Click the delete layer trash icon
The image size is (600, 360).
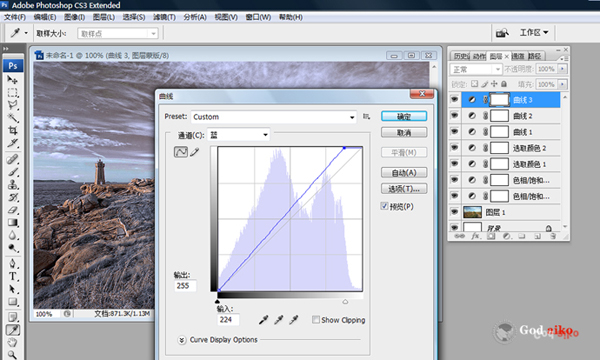pyautogui.click(x=553, y=236)
